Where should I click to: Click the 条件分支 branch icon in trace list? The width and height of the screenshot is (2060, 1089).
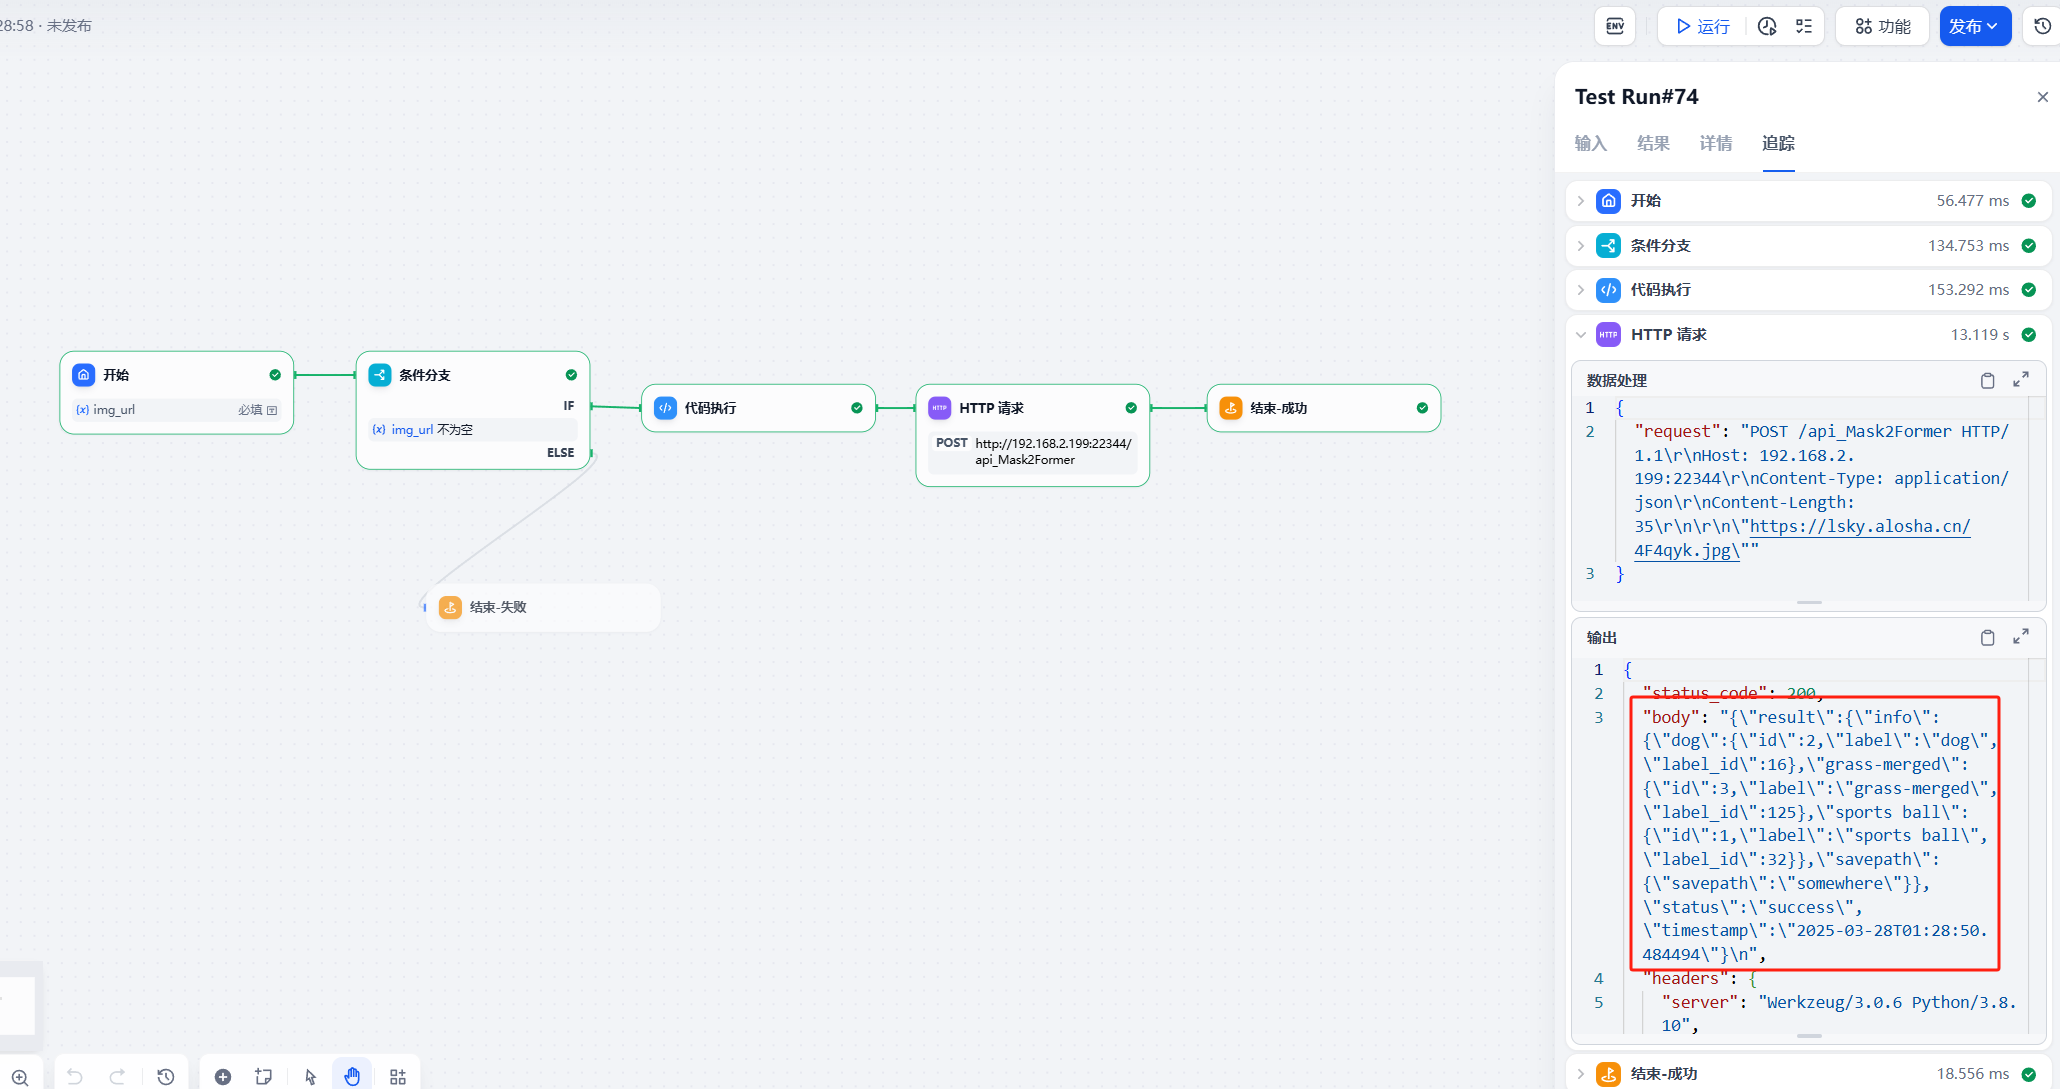[1608, 246]
